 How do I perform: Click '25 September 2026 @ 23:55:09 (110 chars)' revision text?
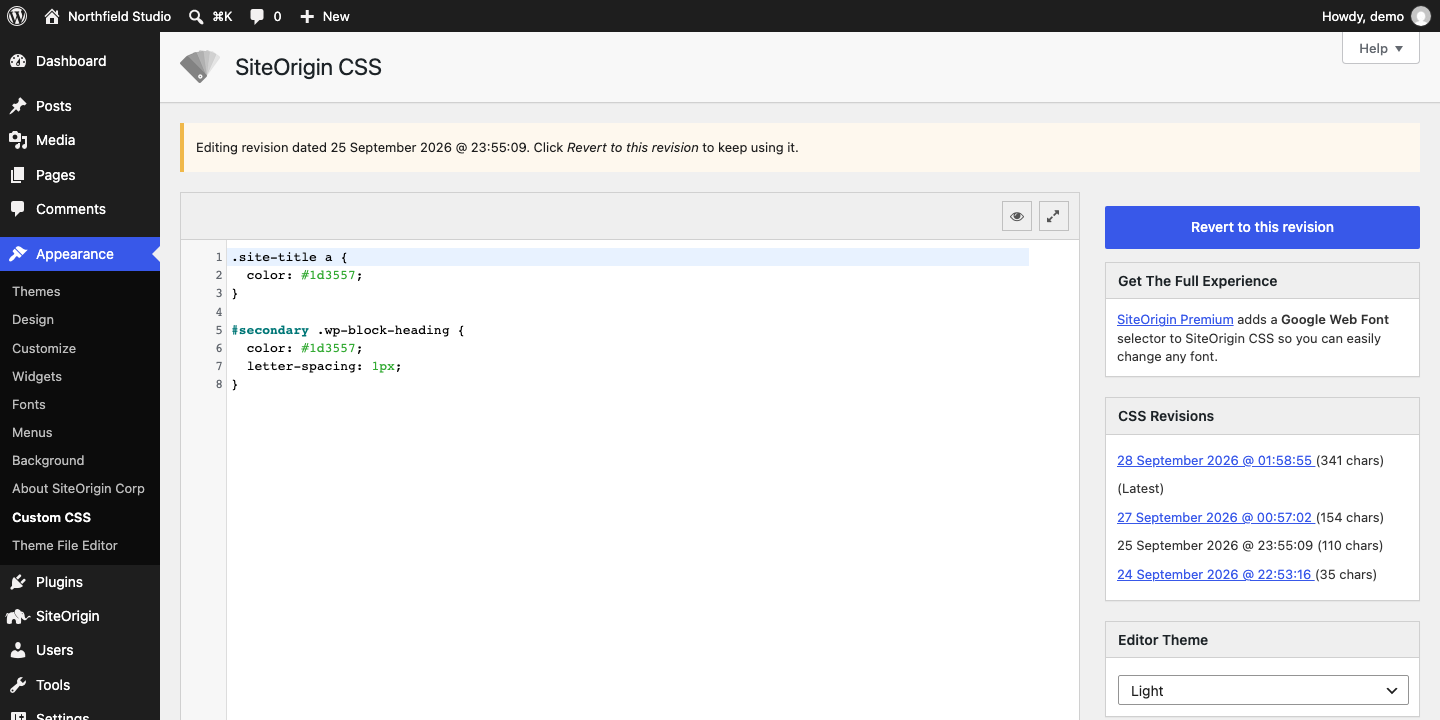1250,545
